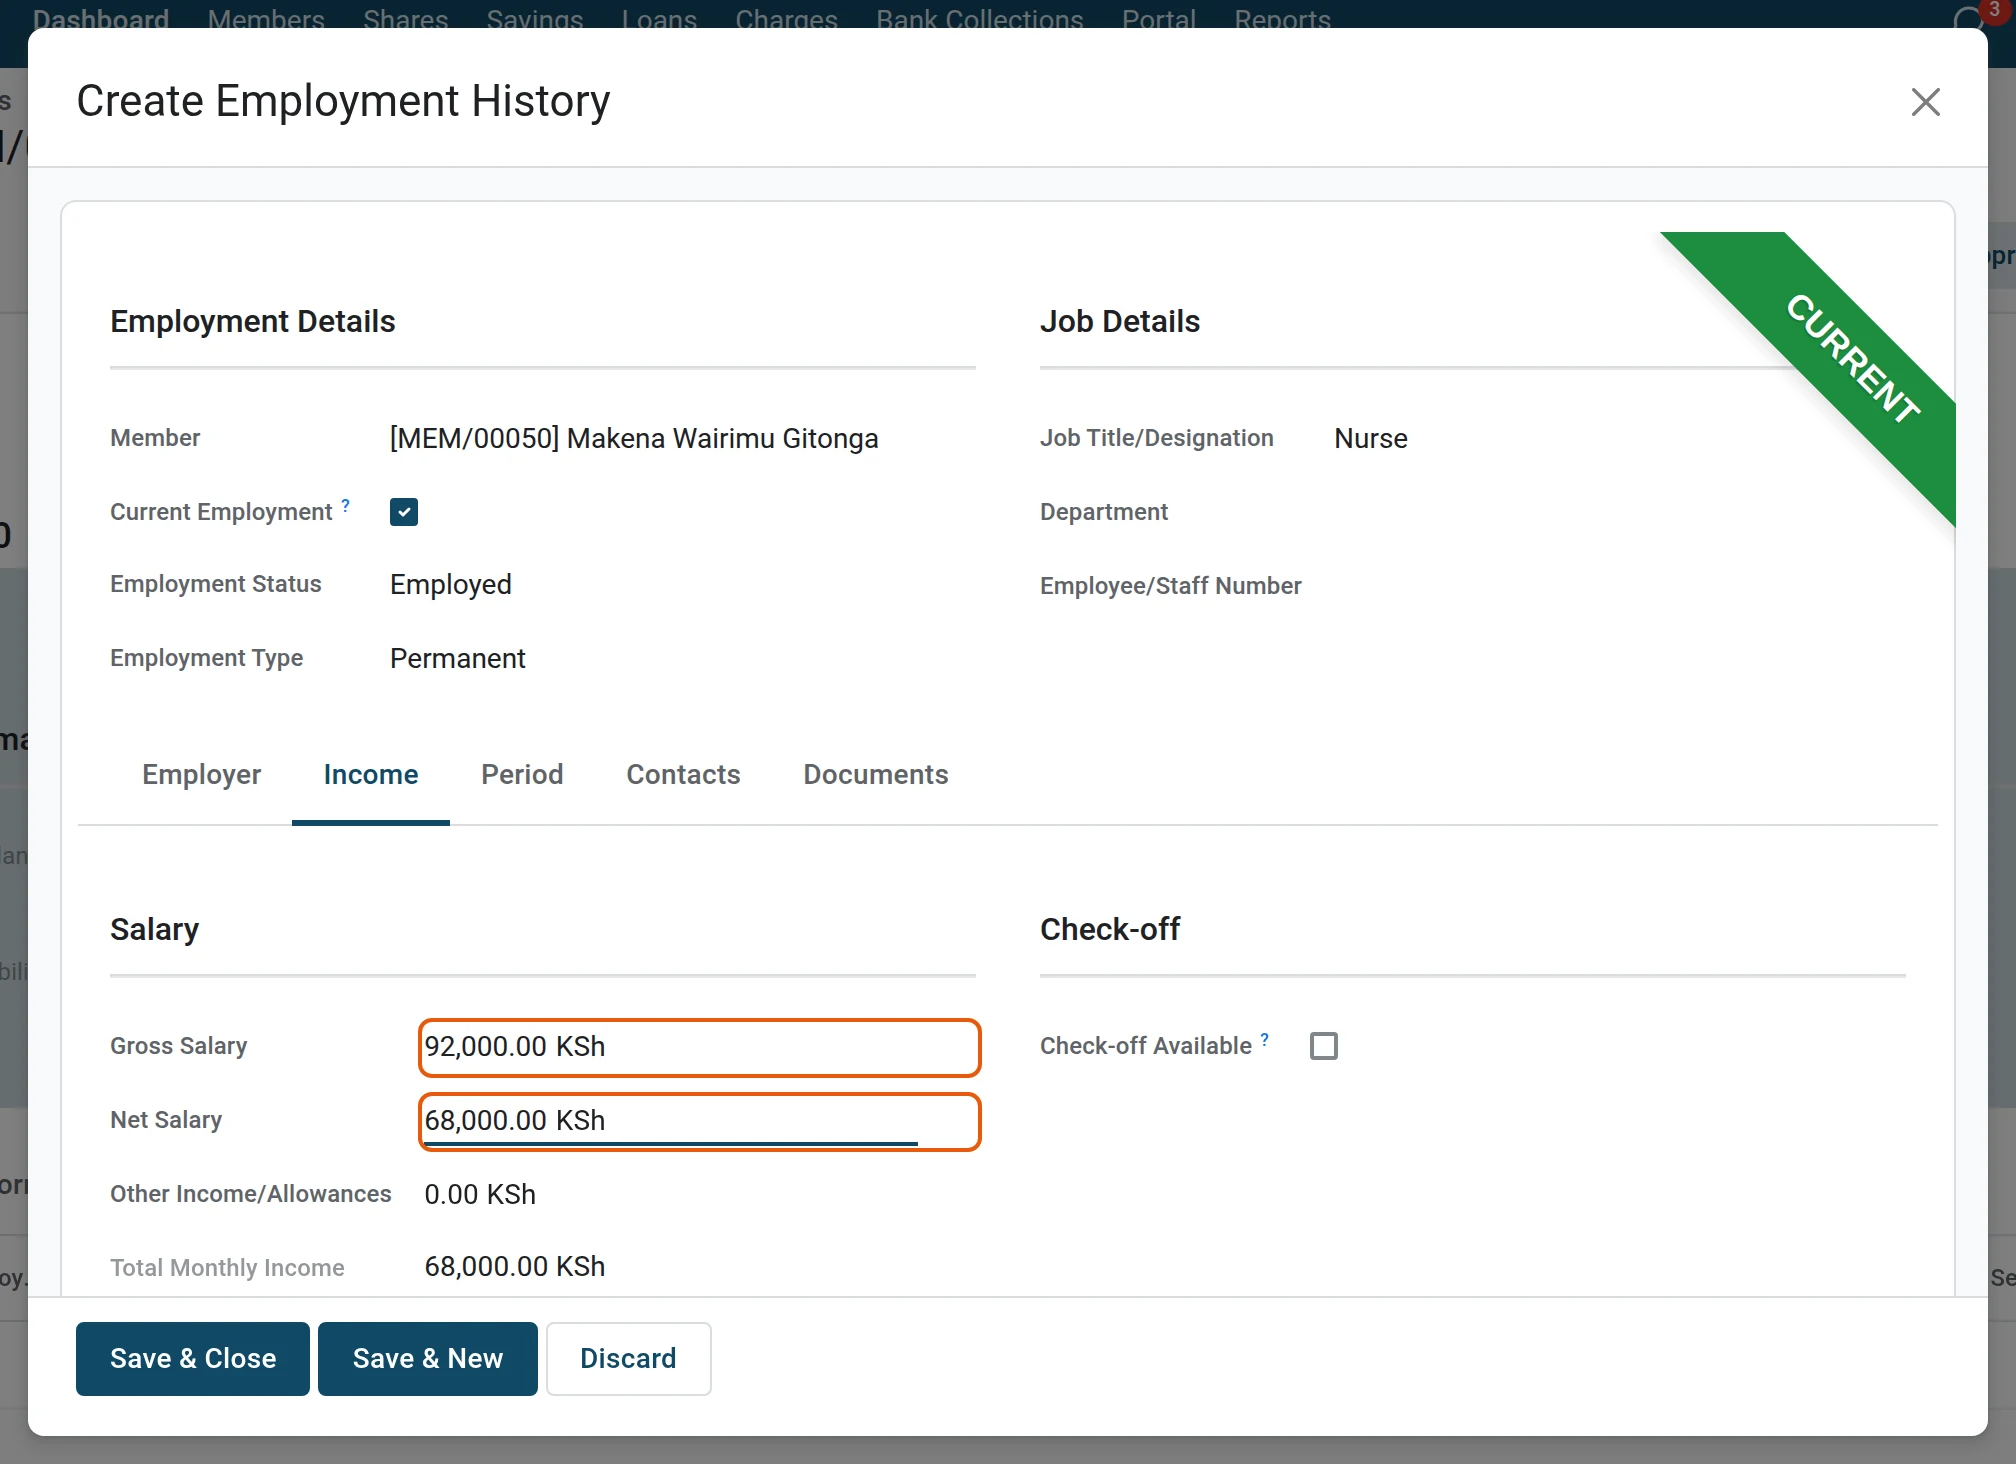The width and height of the screenshot is (2016, 1464).
Task: Open the Portal menu
Action: tap(1159, 18)
